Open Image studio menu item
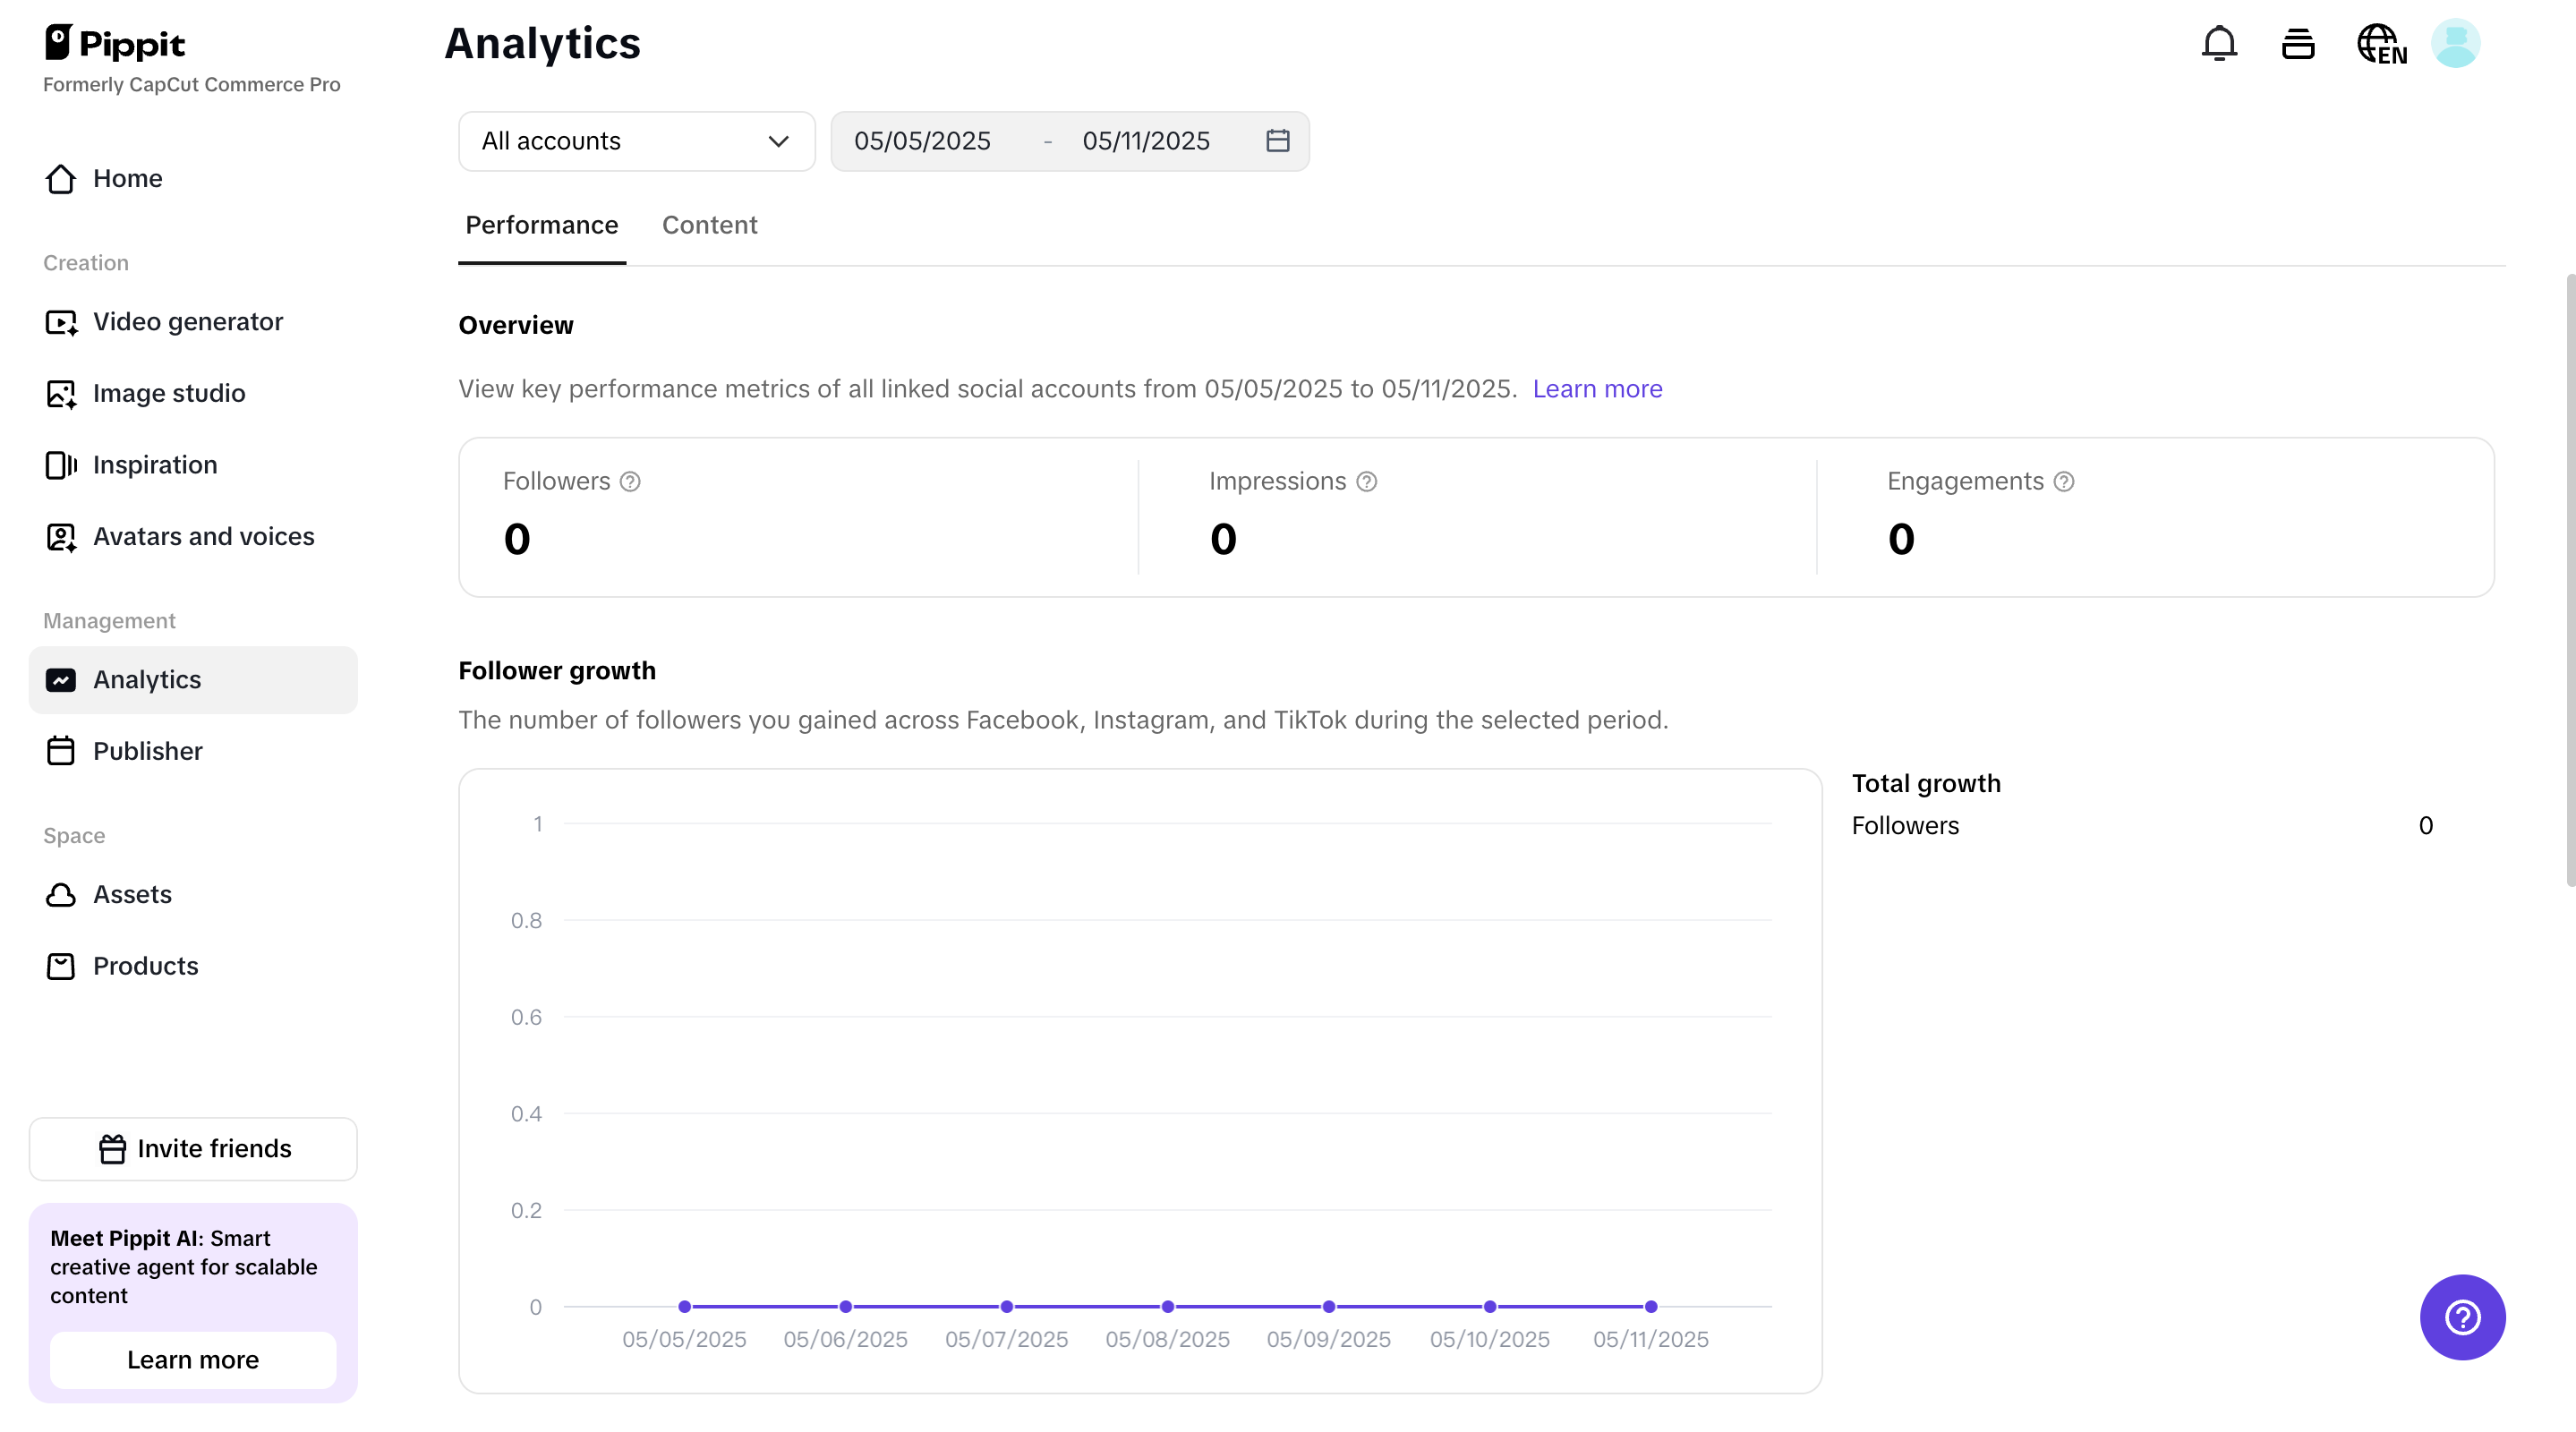2576x1432 pixels. coord(193,393)
